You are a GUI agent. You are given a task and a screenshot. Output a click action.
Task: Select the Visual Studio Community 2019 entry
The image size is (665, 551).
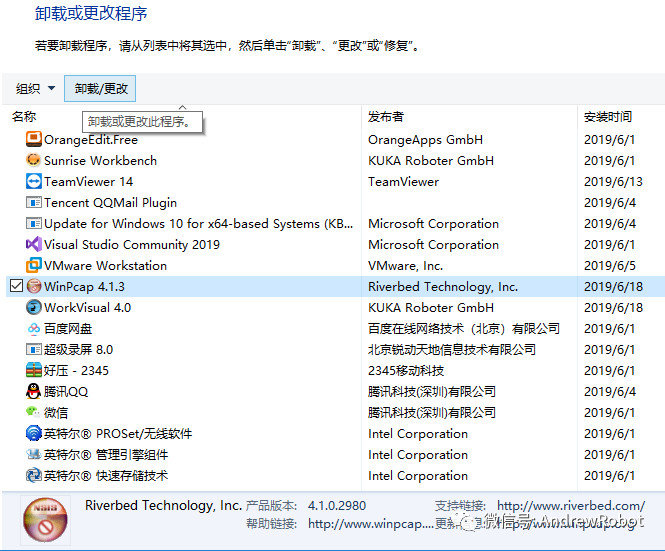(132, 245)
